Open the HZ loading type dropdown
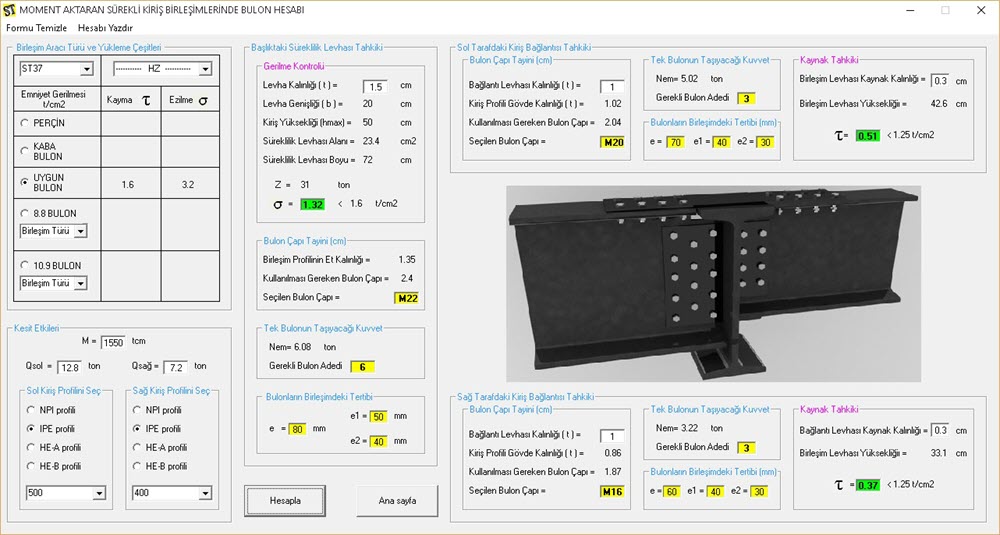Screen dimensions: 1000x535 205,69
